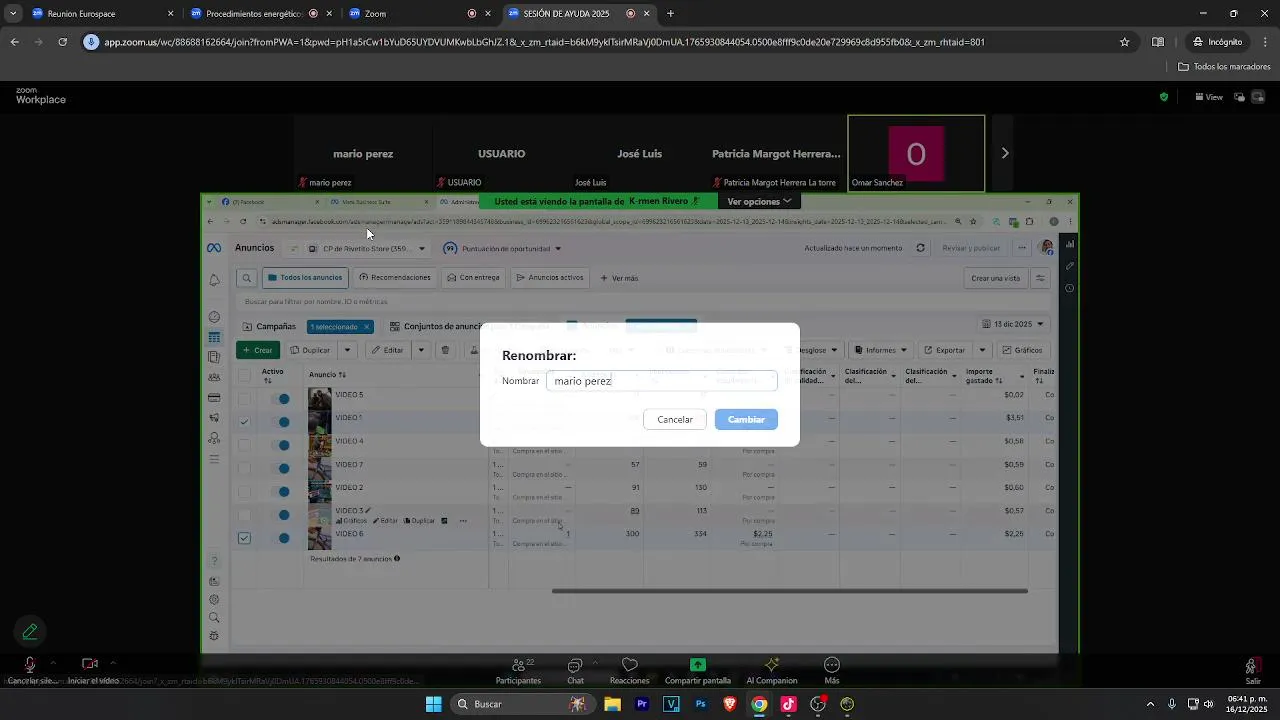Click the Ads Manager search magnifier icon
Screen dimensions: 1280x720
246,278
